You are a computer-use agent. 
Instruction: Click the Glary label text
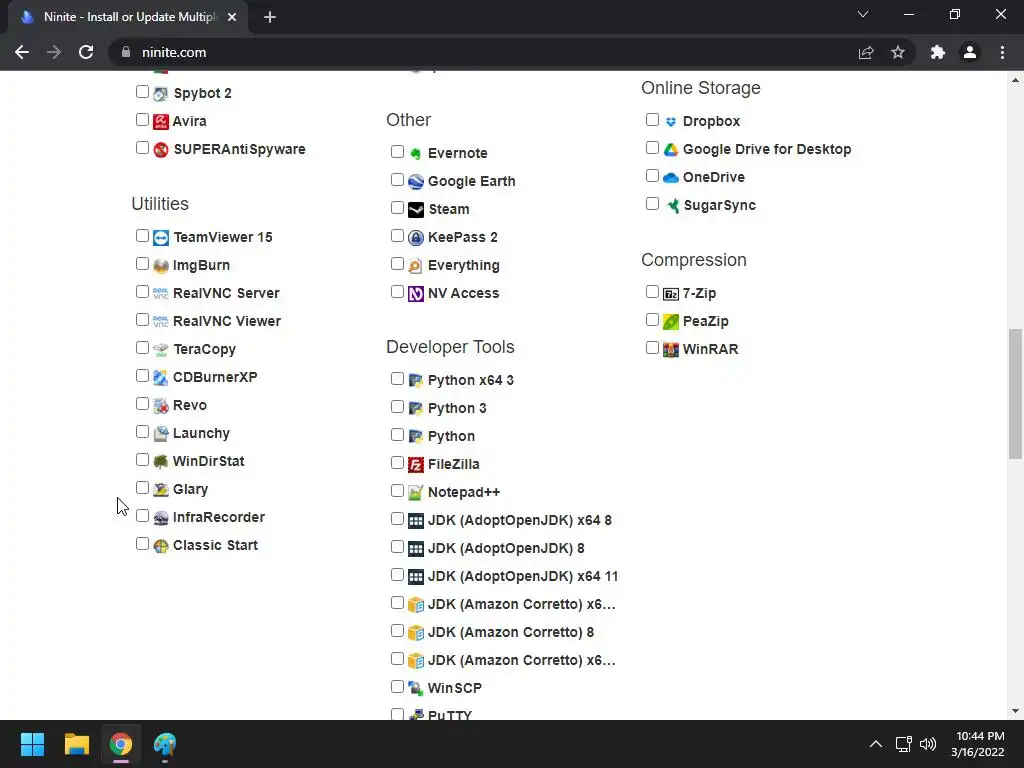click(191, 489)
